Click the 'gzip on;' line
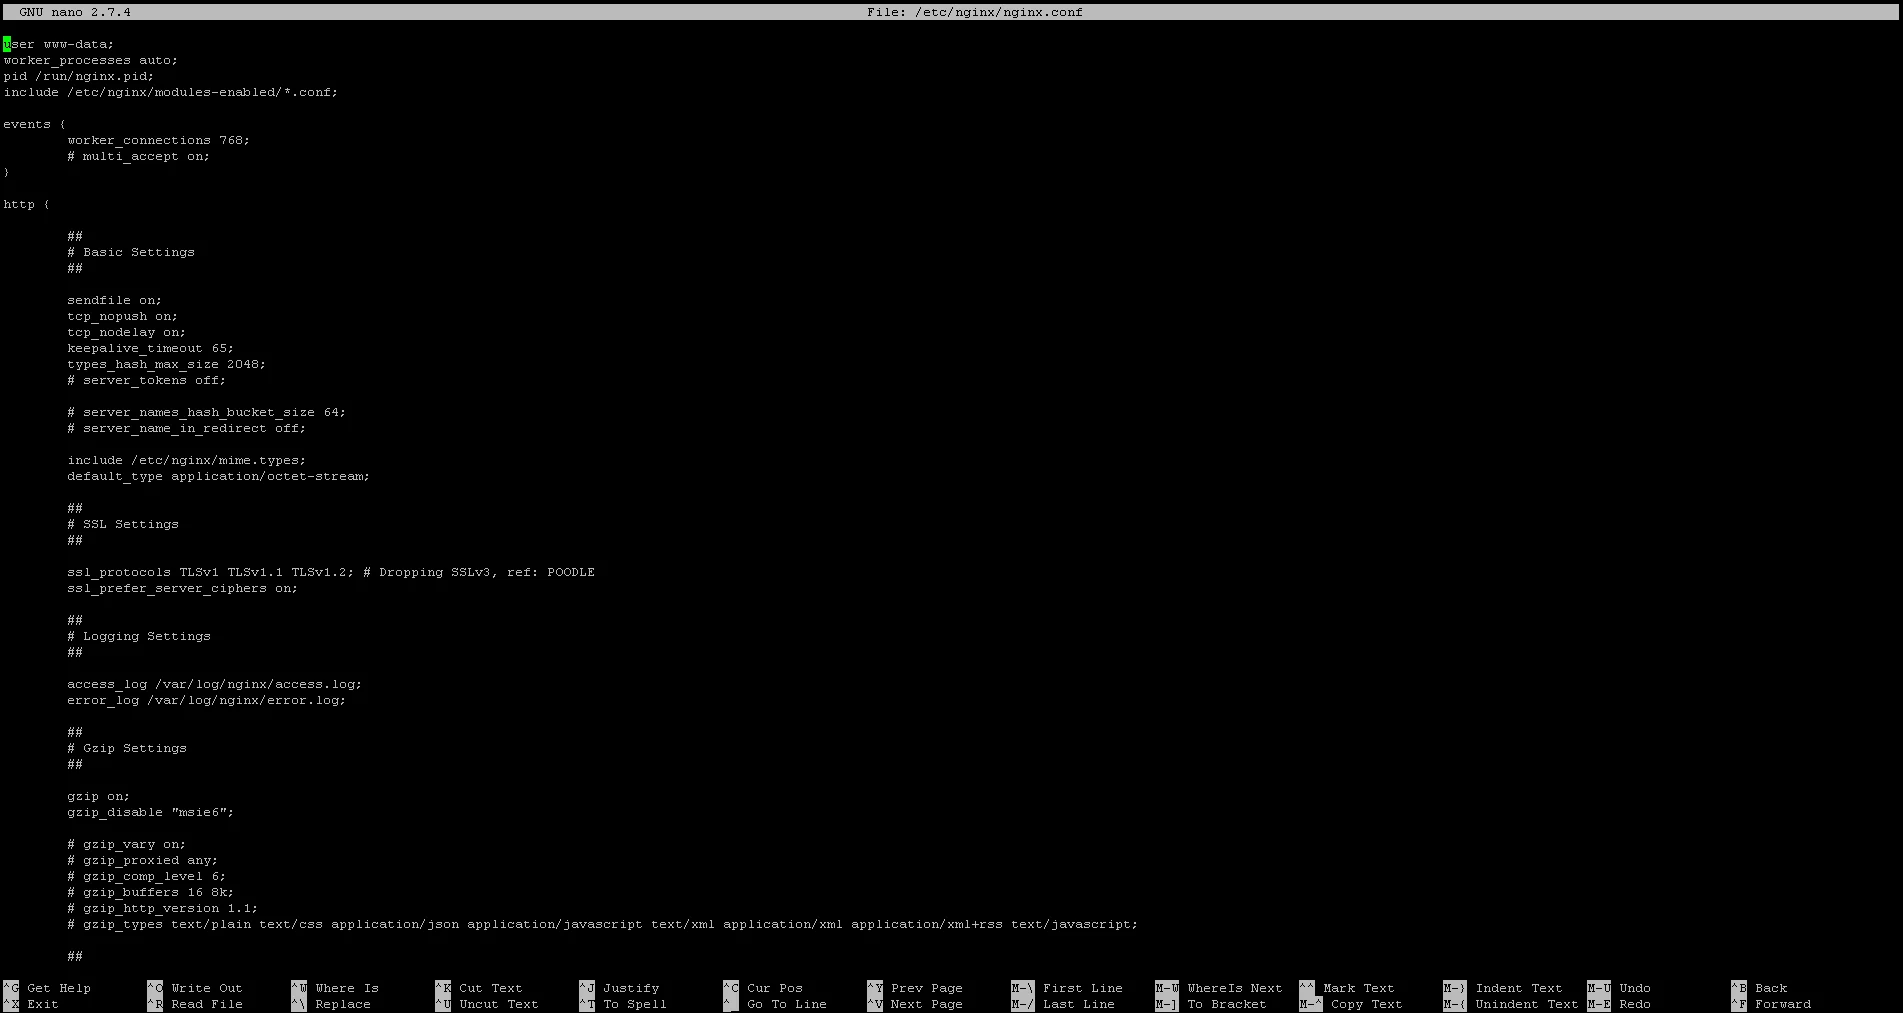Image resolution: width=1903 pixels, height=1013 pixels. pos(99,796)
